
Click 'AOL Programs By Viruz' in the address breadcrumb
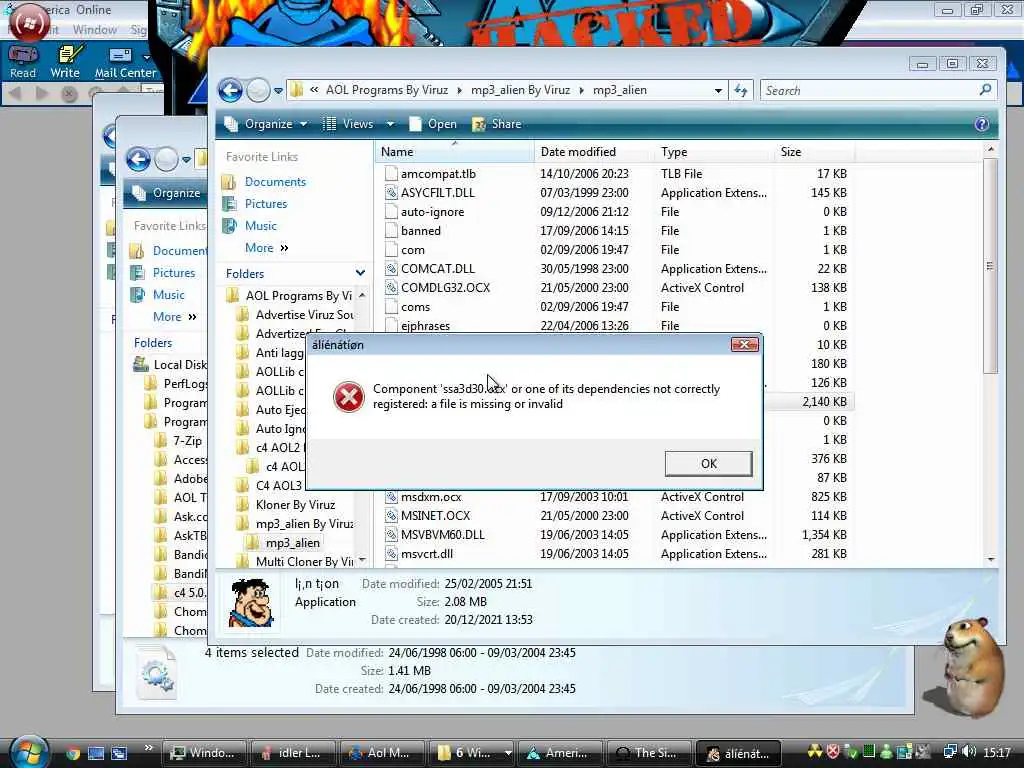[387, 90]
